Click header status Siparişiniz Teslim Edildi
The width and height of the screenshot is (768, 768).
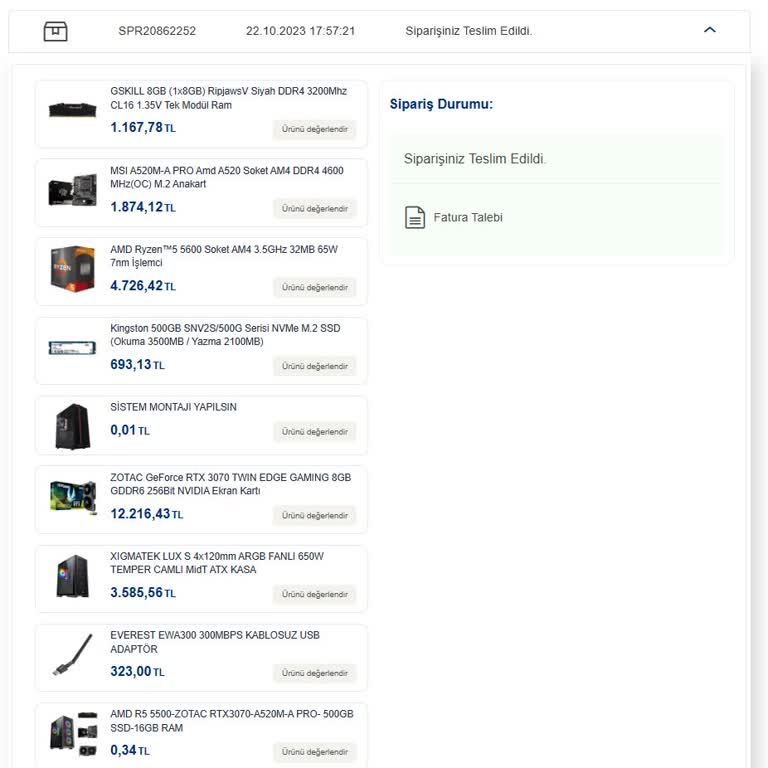(469, 31)
